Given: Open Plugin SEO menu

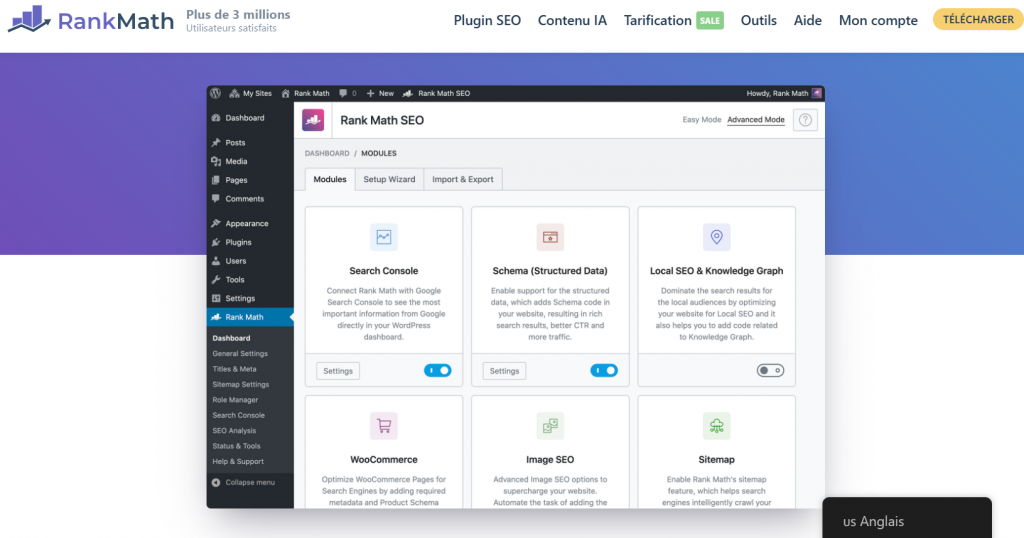Looking at the screenshot, I should 487,20.
